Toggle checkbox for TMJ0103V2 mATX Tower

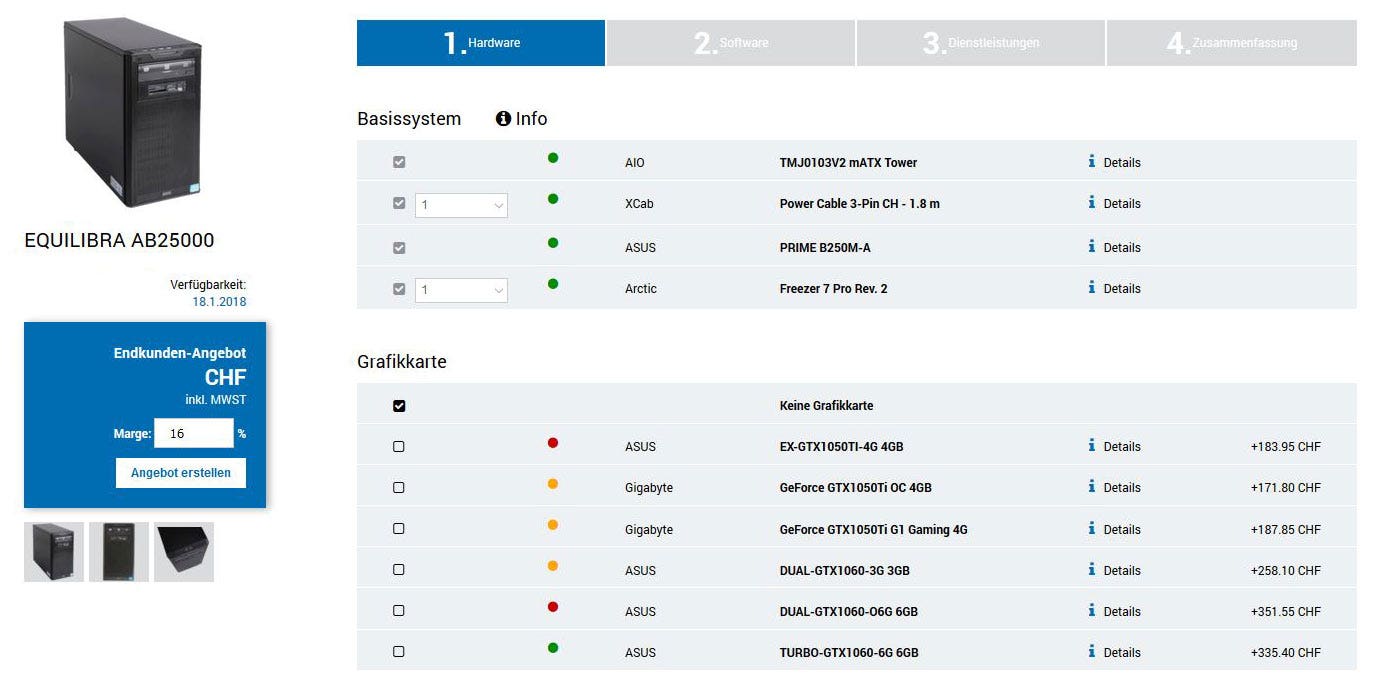tap(399, 162)
